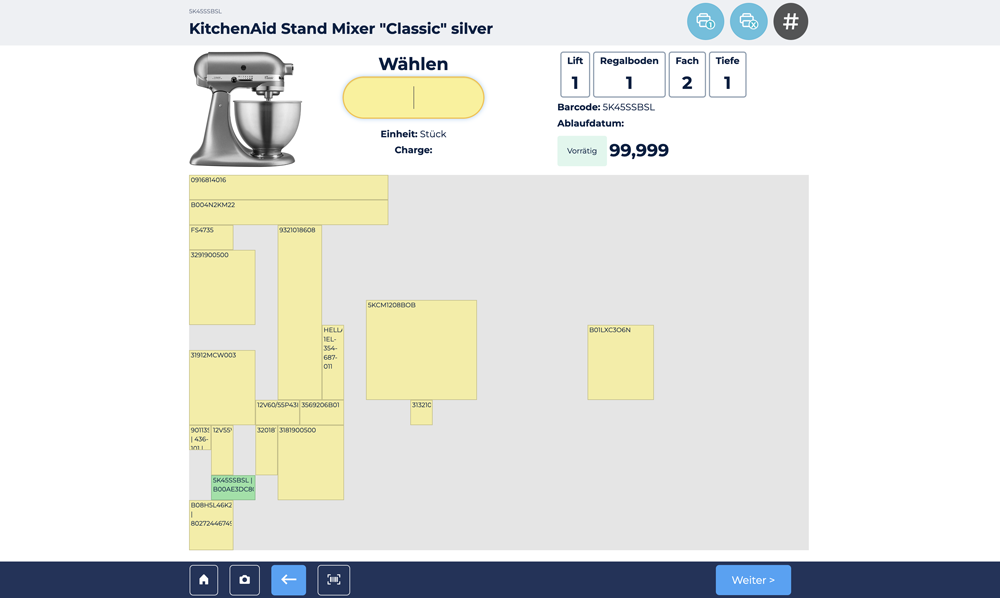Click the Tiefe 1 location box

click(x=727, y=75)
